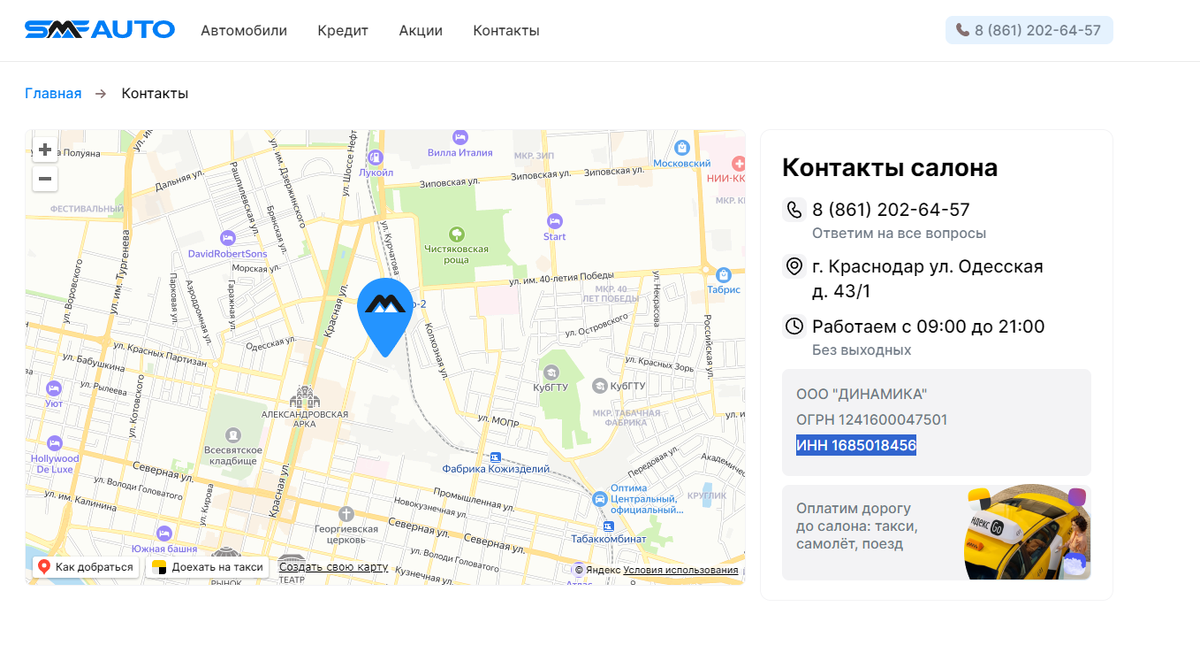1200x645 pixels.
Task: Click the highlighted ИНН 1685018456 text
Action: pos(856,445)
